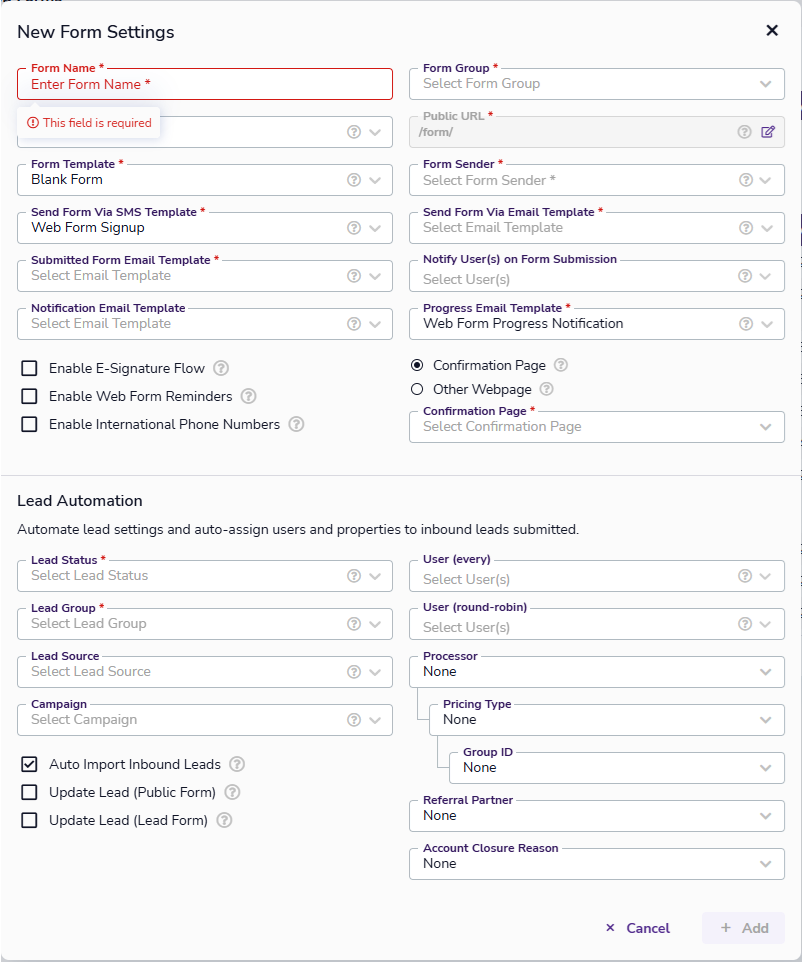This screenshot has height=963, width=802.
Task: Open the Confirmation Page dropdown
Action: point(596,427)
